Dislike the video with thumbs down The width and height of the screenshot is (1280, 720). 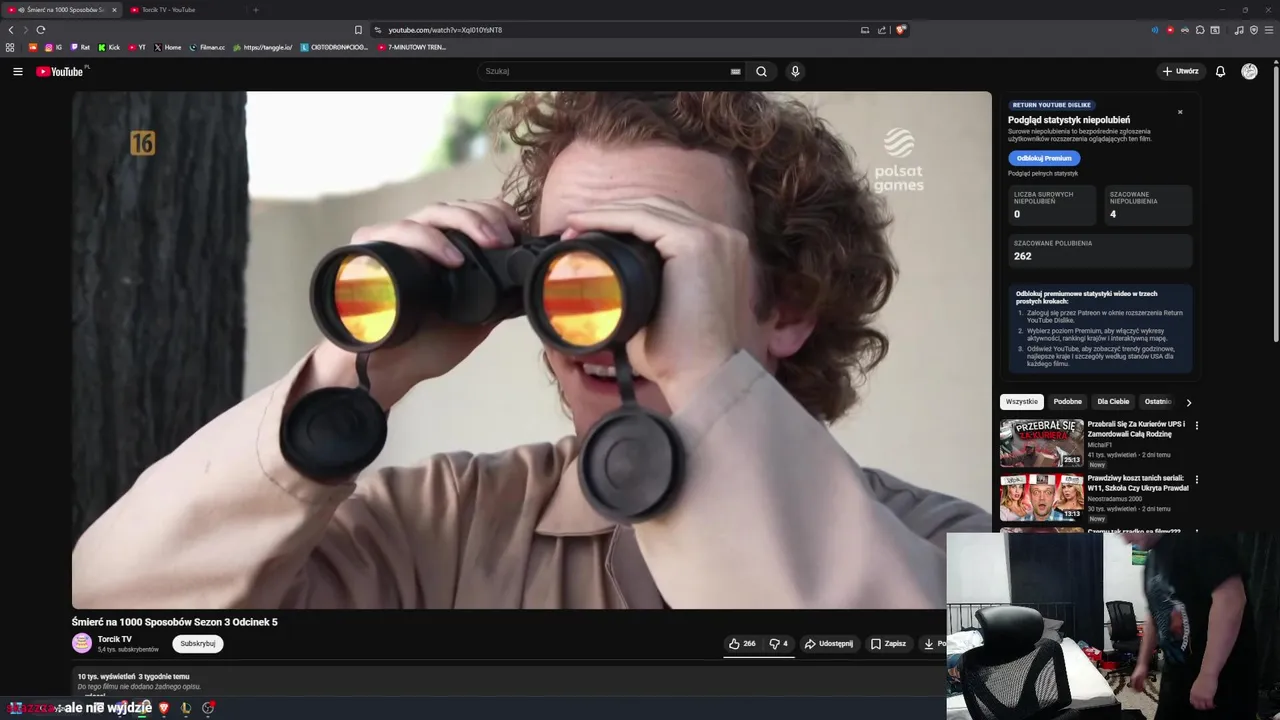[x=778, y=644]
